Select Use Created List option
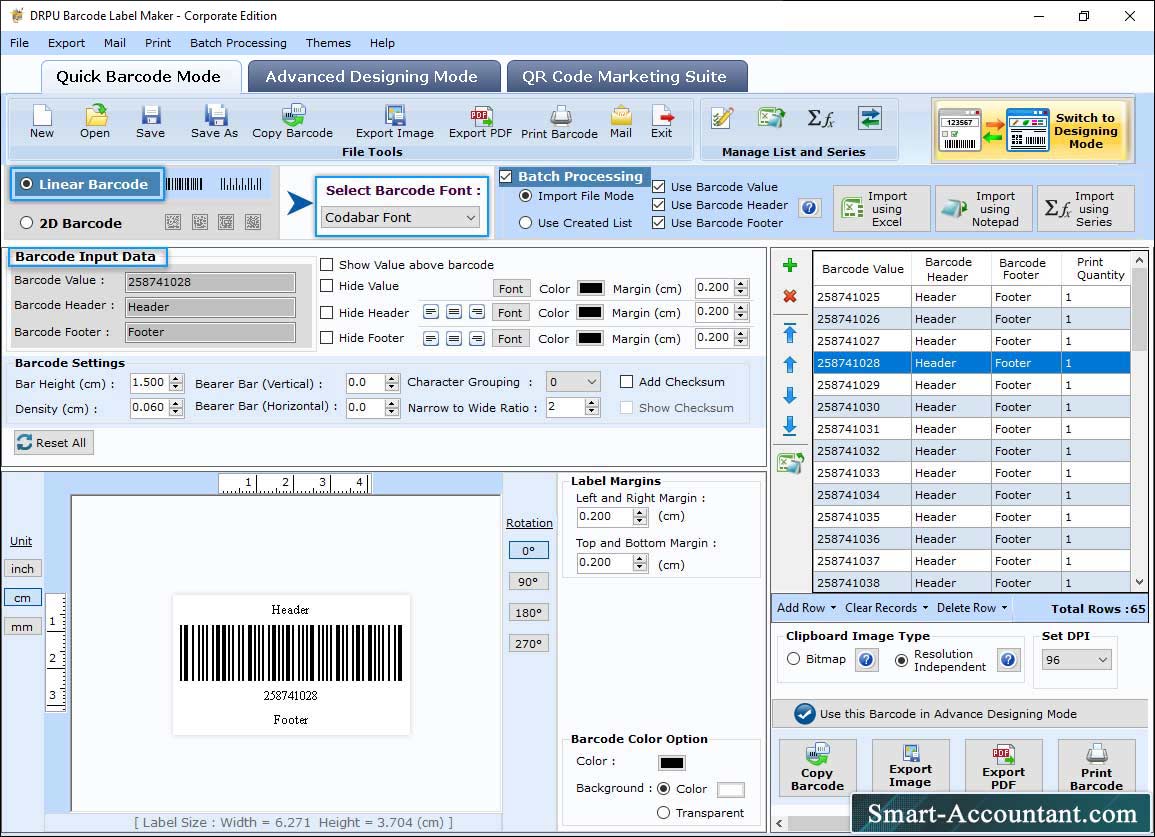1155x837 pixels. tap(525, 223)
